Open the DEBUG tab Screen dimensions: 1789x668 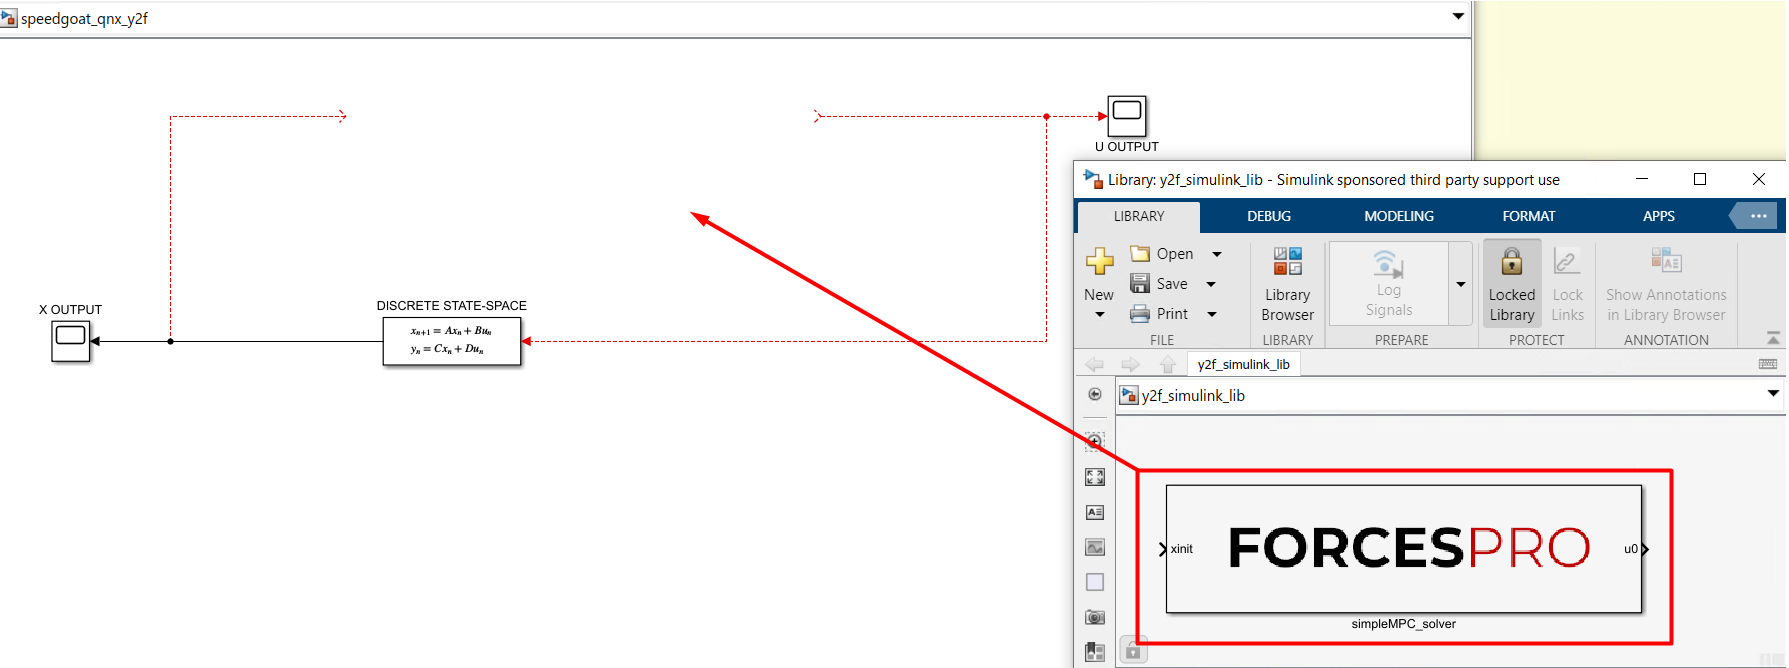(1268, 216)
